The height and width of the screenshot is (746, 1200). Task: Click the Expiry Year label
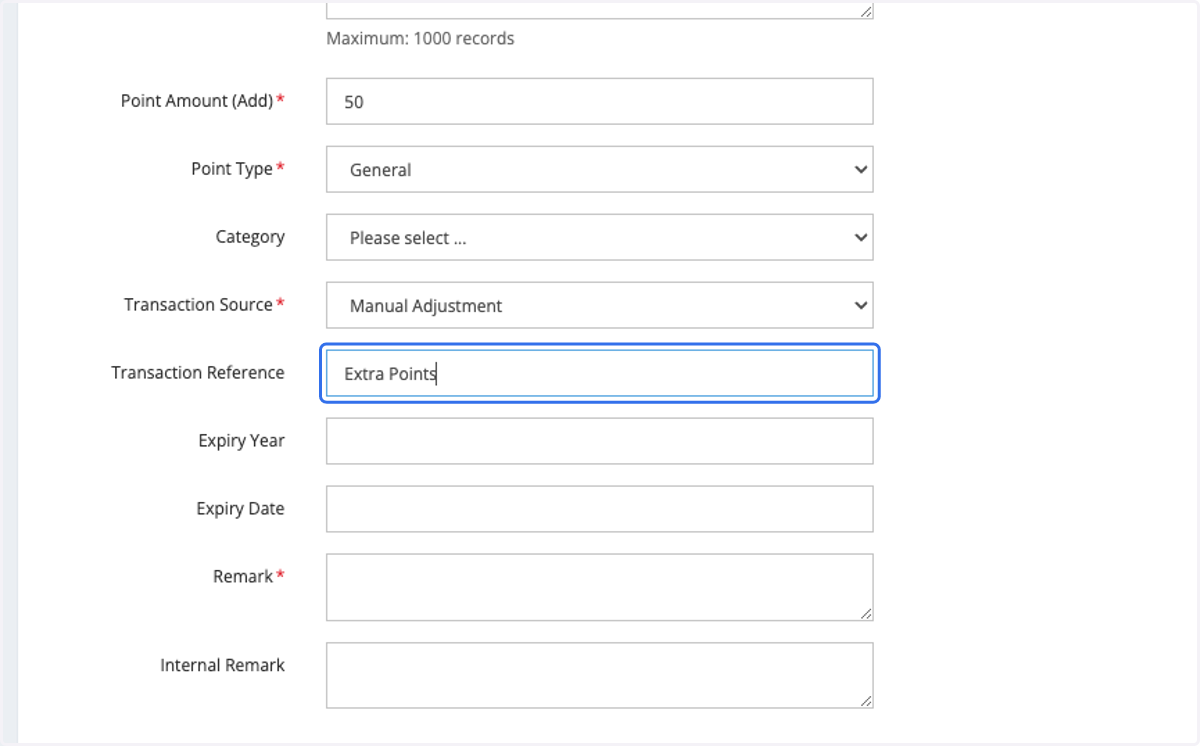pyautogui.click(x=242, y=441)
